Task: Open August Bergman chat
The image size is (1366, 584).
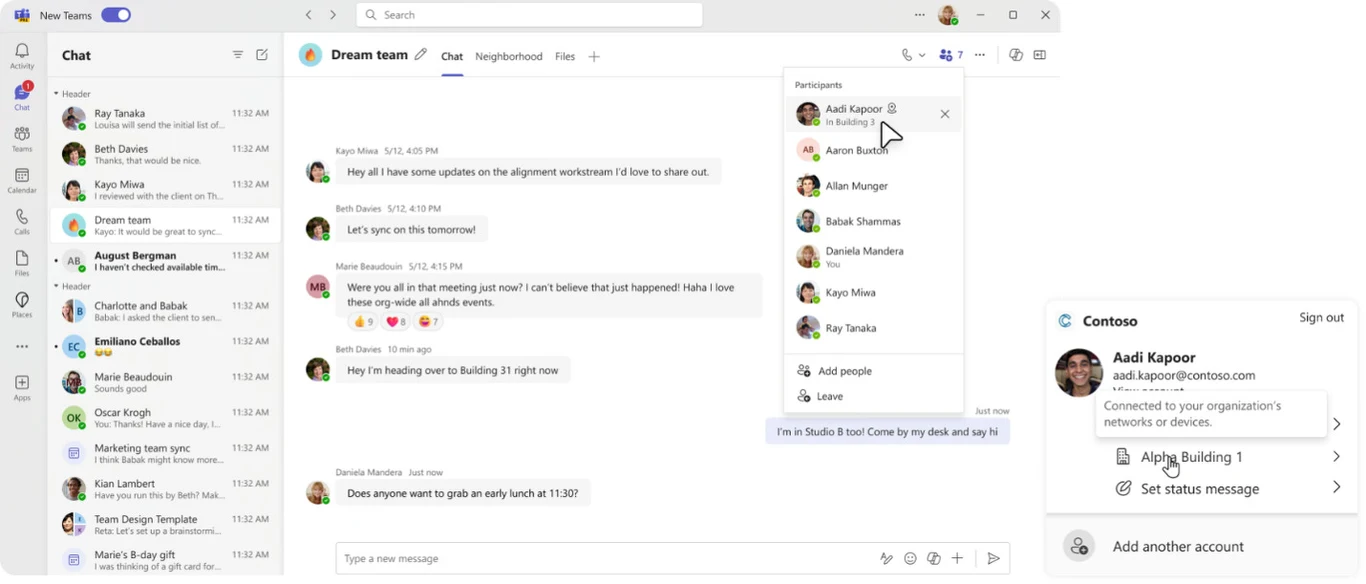Action: coord(166,261)
